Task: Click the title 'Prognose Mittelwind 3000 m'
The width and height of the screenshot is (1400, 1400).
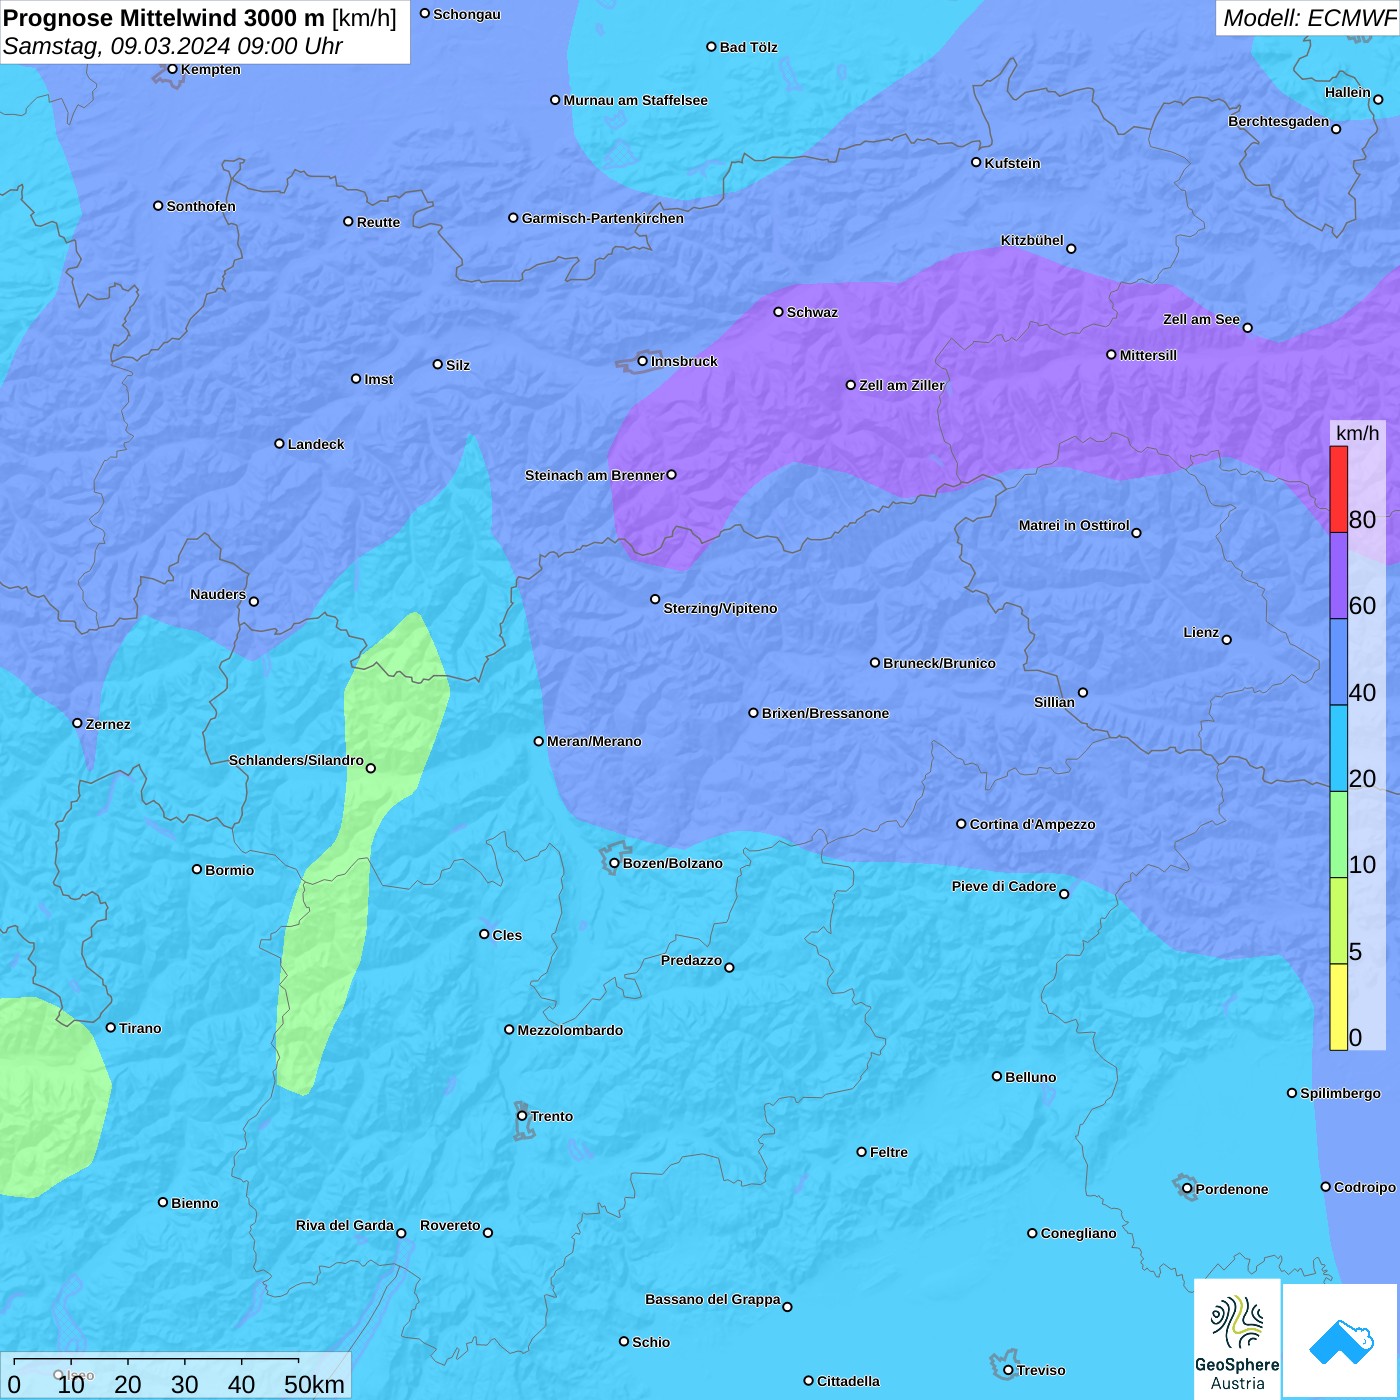Action: 164,18
